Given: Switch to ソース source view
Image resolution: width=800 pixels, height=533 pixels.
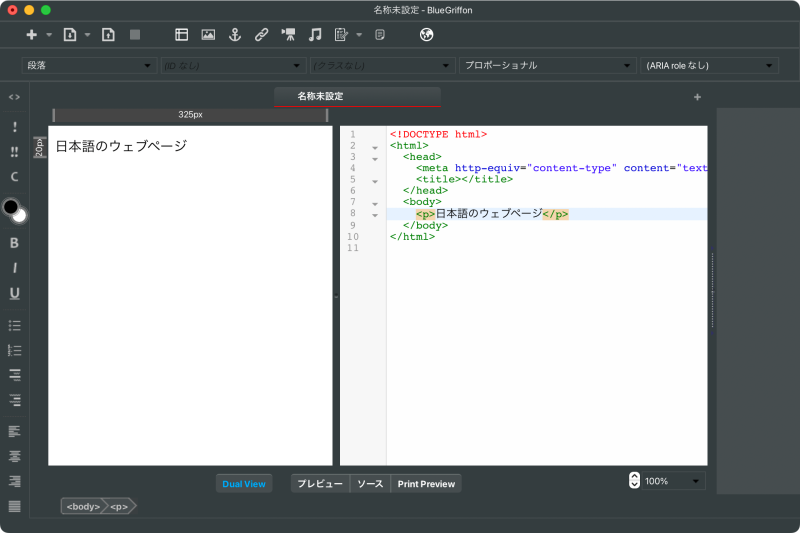Looking at the screenshot, I should (370, 484).
